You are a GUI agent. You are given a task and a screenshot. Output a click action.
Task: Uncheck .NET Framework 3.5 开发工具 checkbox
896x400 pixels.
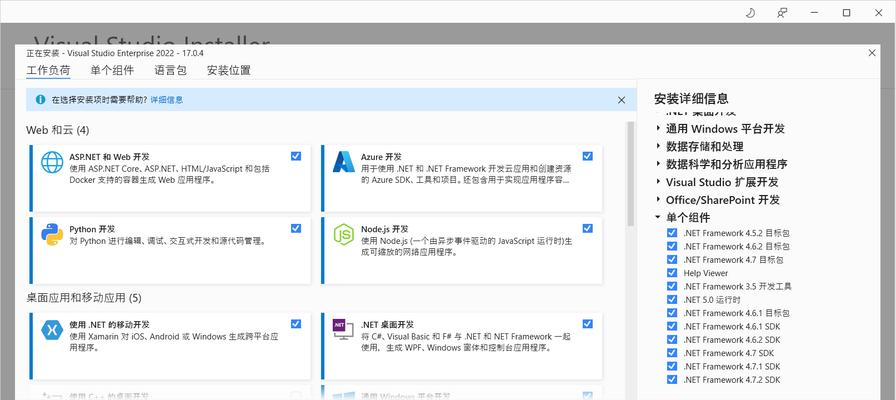coord(672,286)
